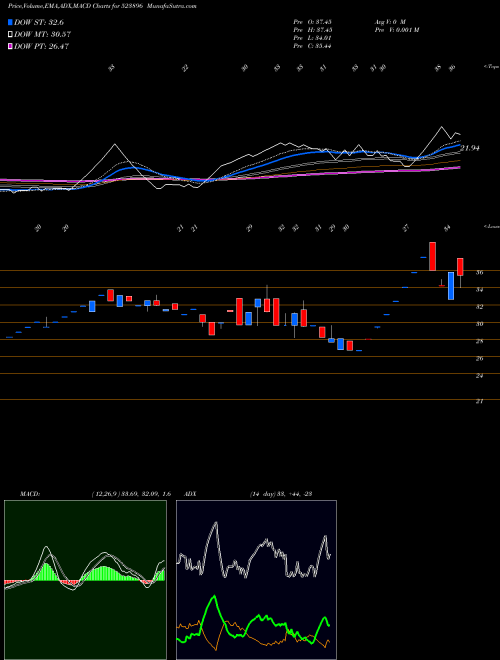Click the 21.94 value on the EMA chart
500x660 pixels.
point(470,148)
